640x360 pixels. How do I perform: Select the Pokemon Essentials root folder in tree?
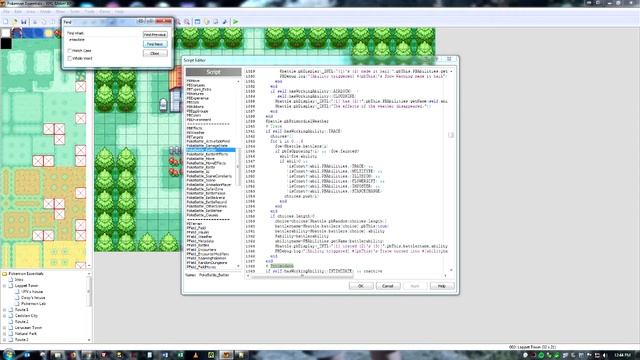tap(26, 274)
